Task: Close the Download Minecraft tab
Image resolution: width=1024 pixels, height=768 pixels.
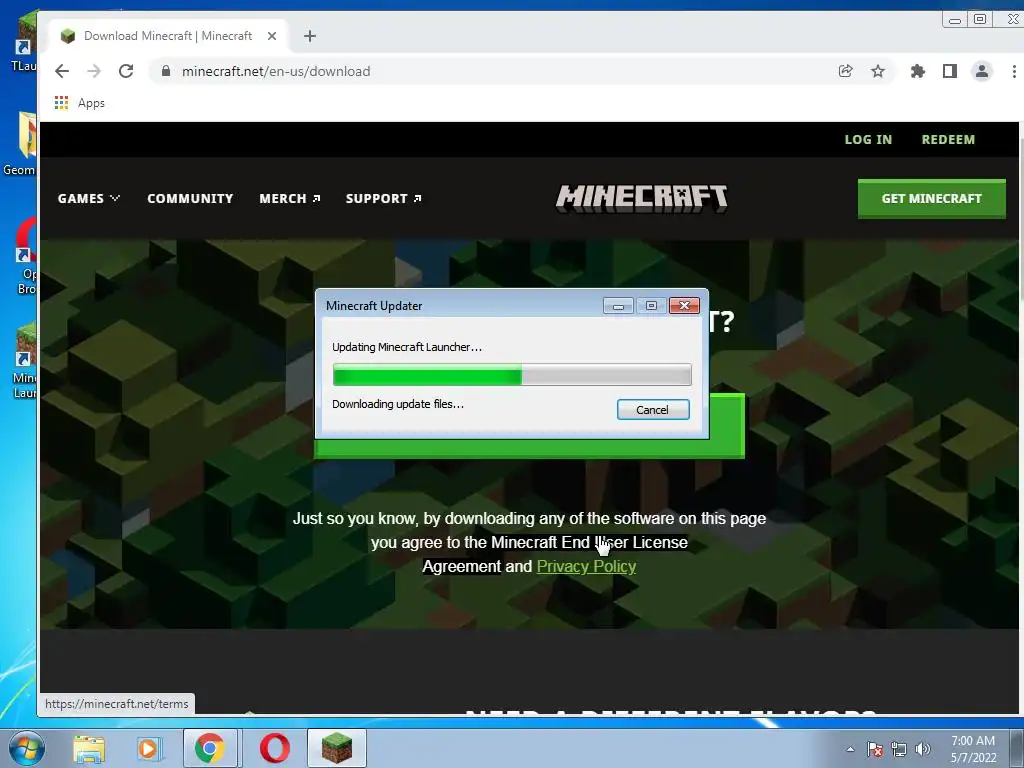Action: [272, 36]
